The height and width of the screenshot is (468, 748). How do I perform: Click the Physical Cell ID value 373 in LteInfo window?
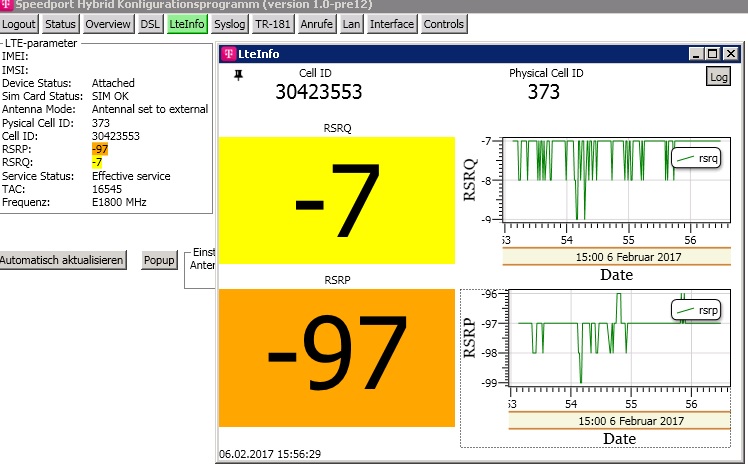(x=544, y=92)
